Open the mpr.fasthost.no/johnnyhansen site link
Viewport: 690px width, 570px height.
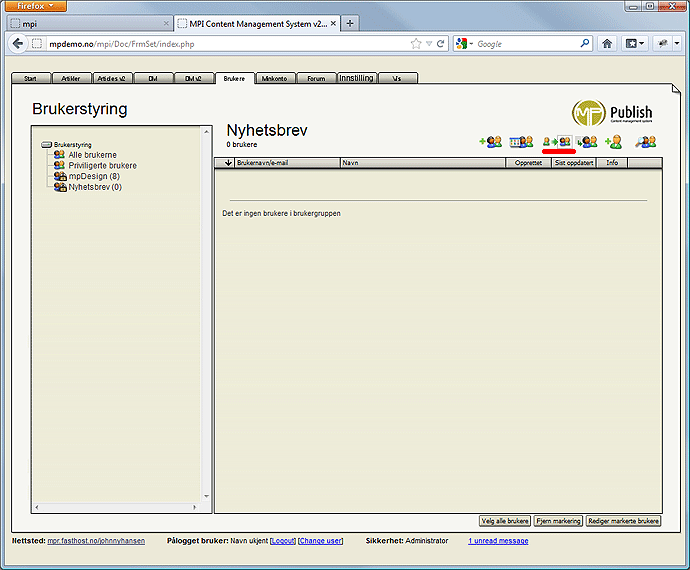pos(96,541)
